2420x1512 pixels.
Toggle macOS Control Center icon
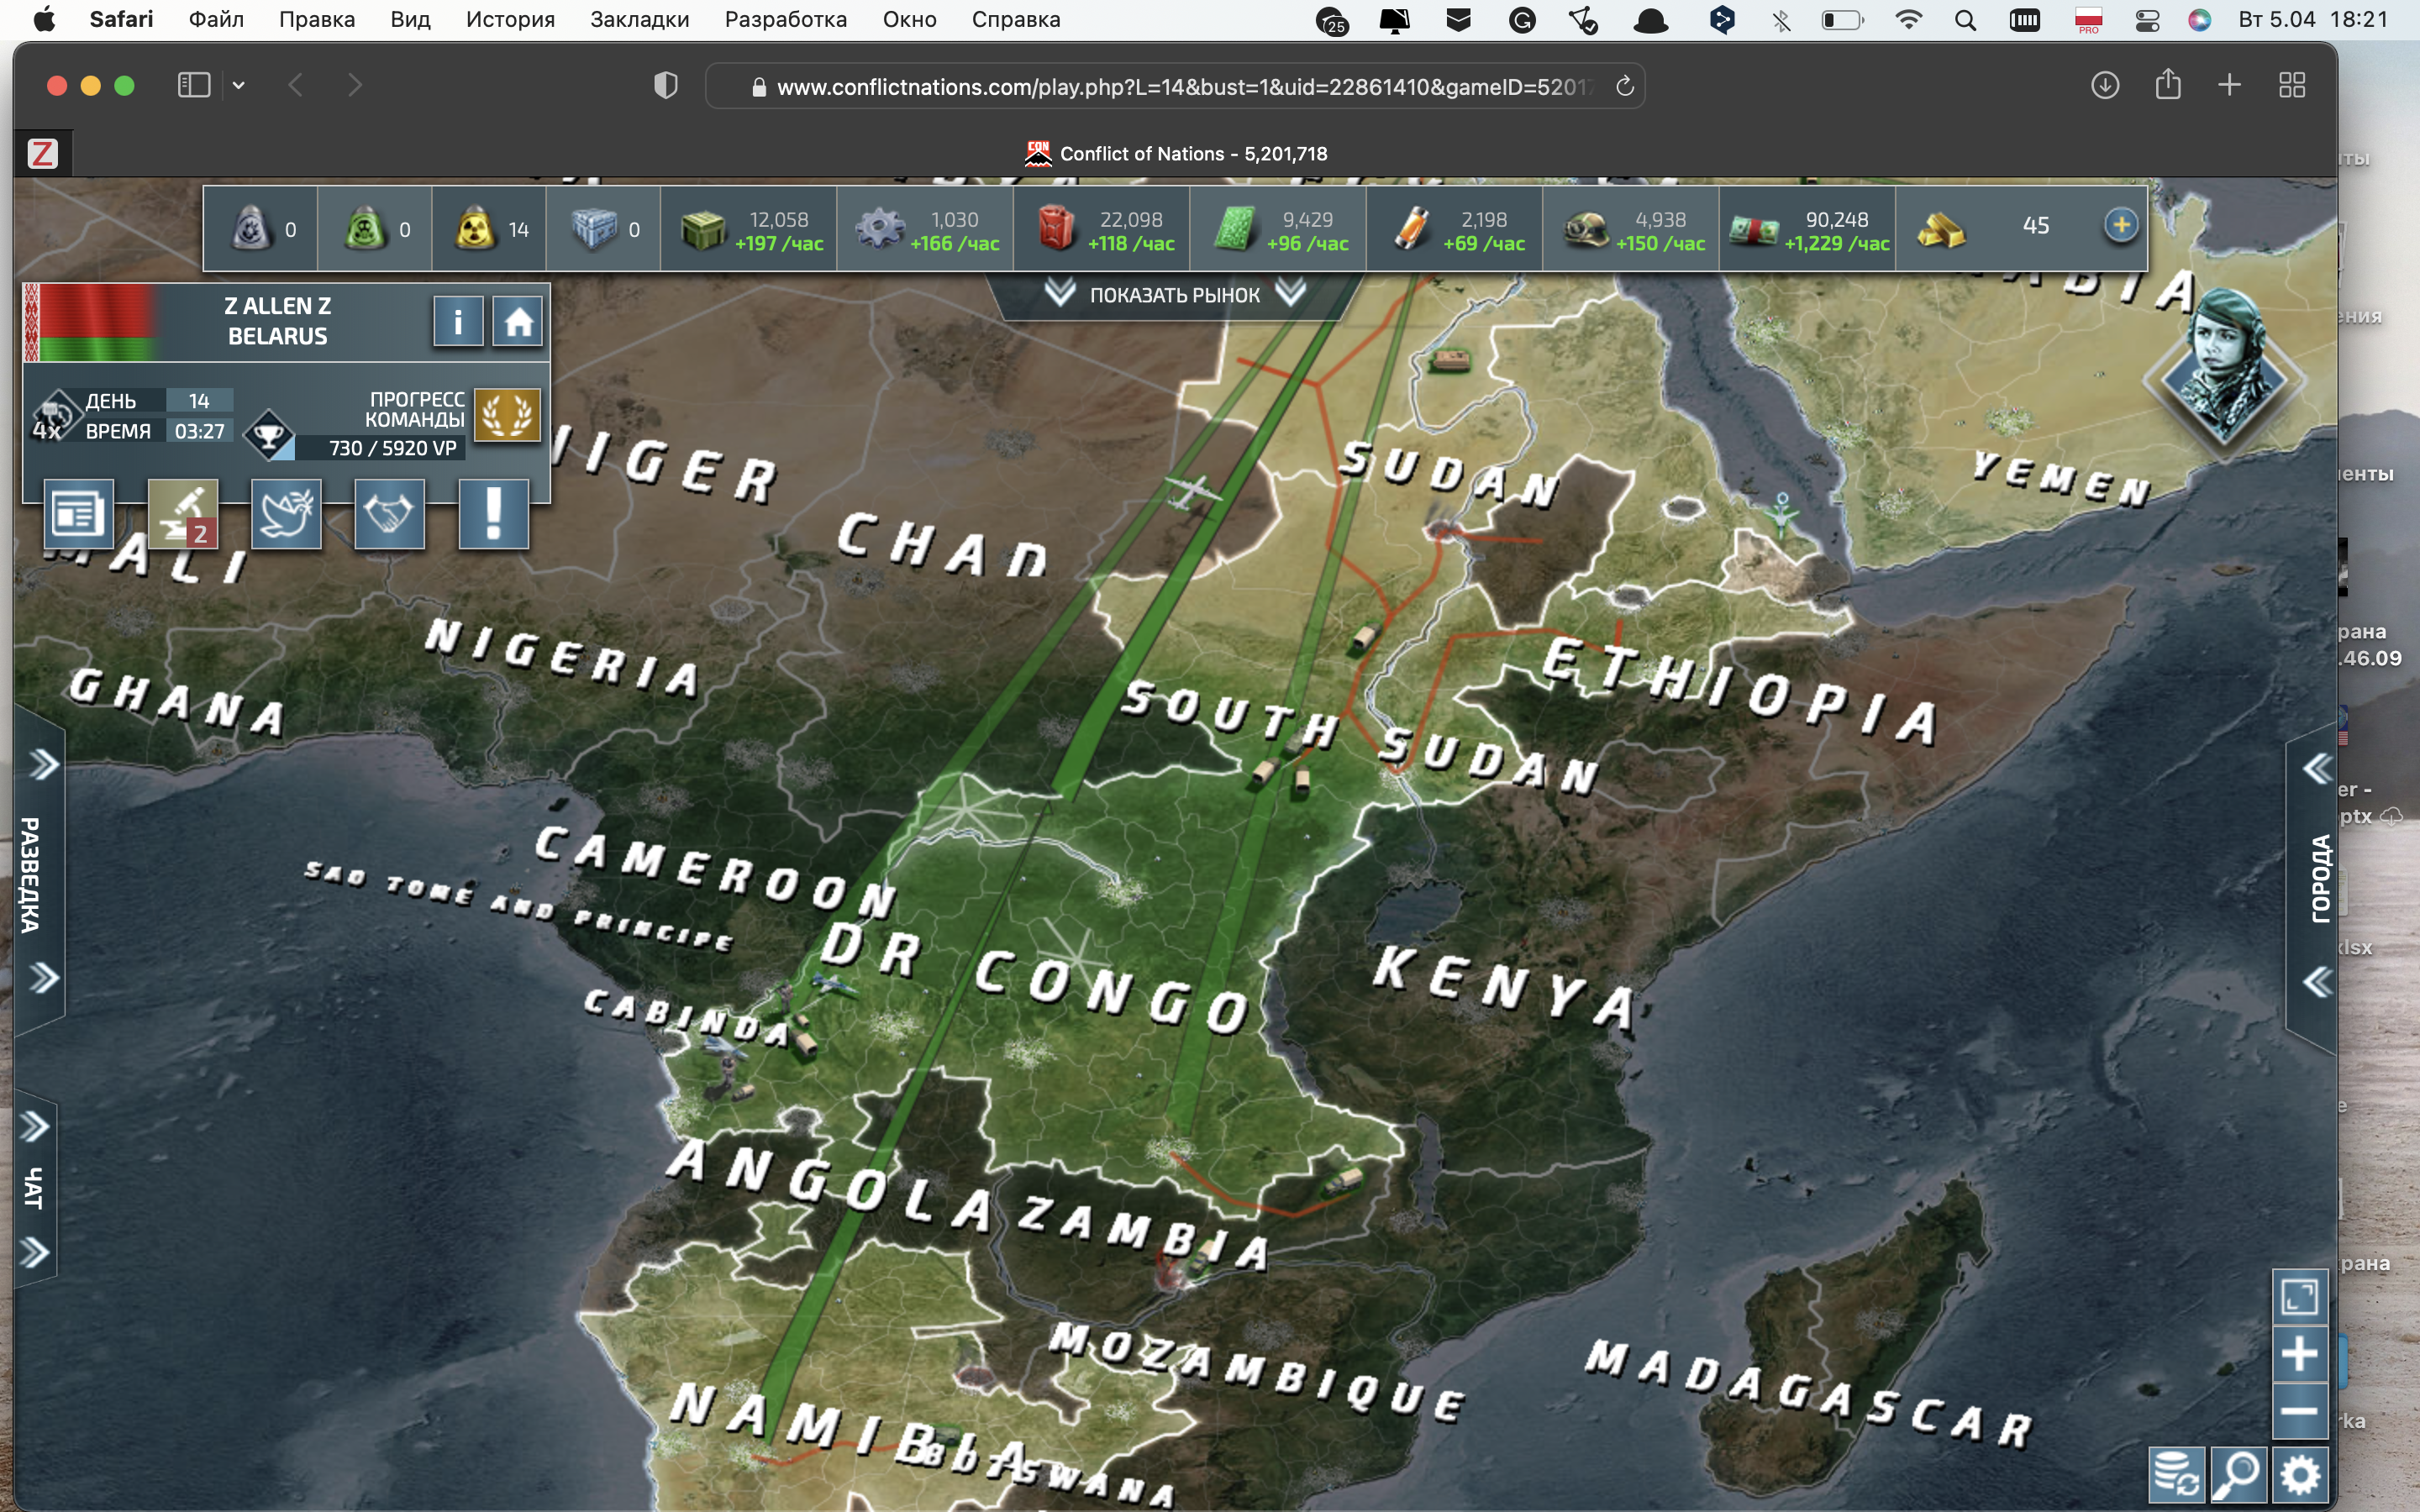2146,20
